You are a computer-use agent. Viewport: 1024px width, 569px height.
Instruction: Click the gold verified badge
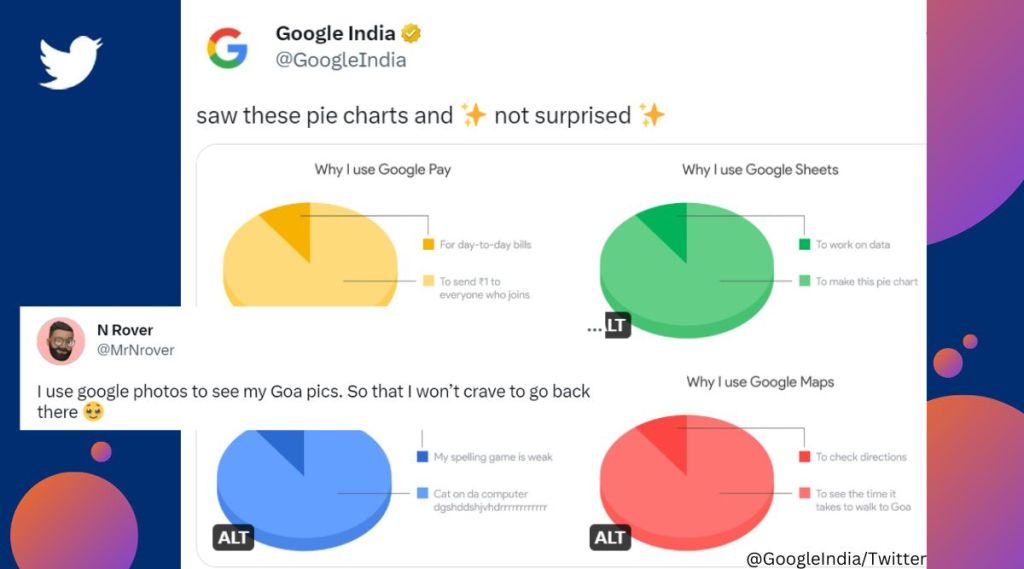point(411,33)
